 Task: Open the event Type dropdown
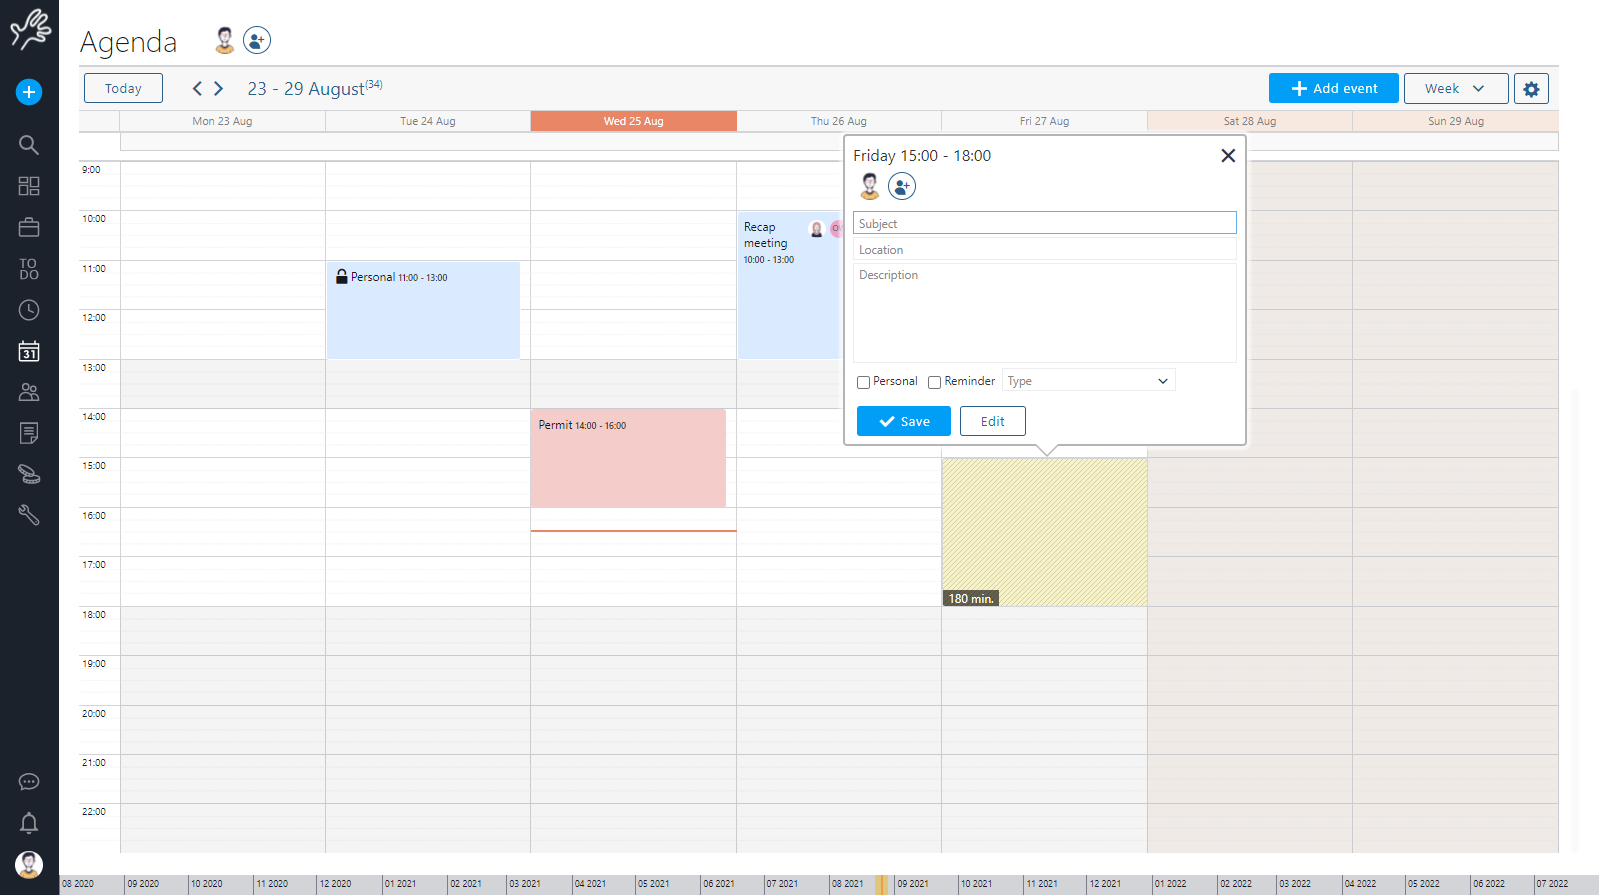(1088, 381)
